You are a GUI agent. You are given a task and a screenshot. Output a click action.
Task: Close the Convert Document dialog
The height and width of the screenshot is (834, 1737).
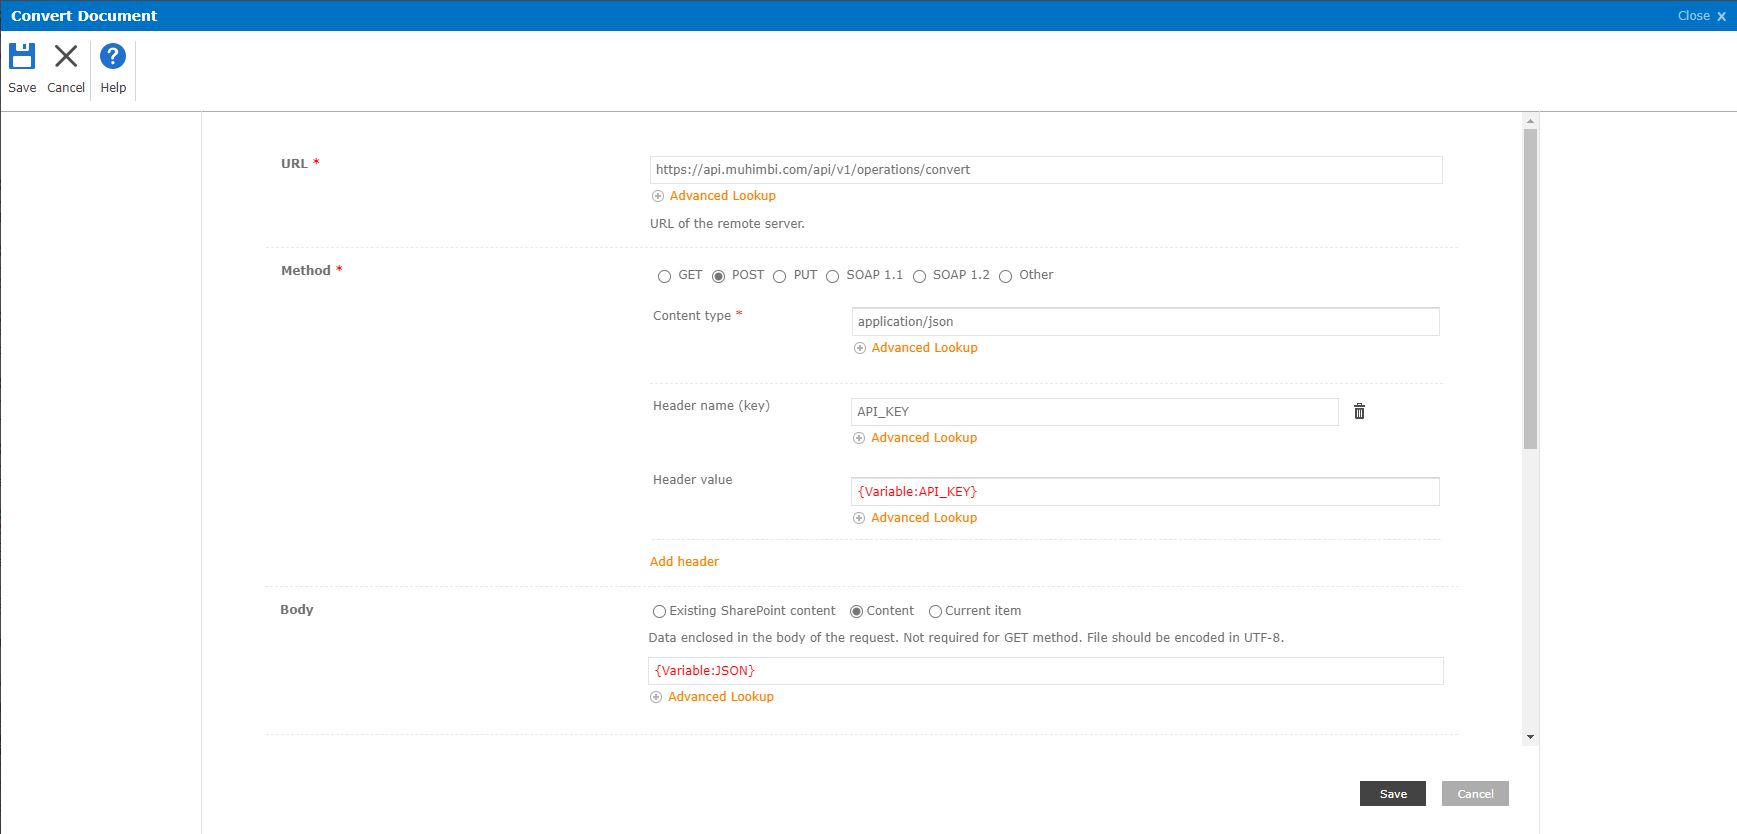coord(1701,16)
